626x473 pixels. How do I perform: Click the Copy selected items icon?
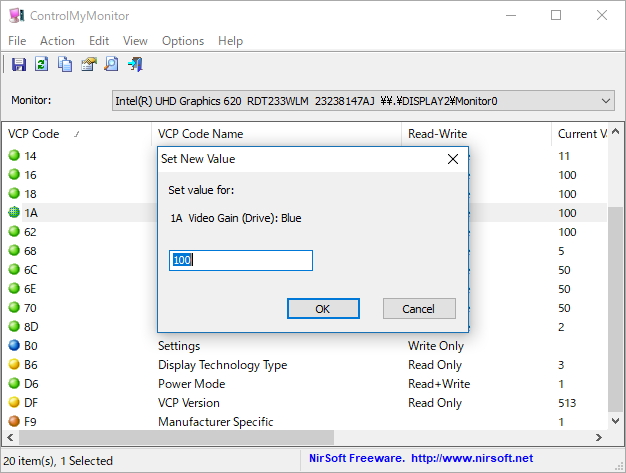tap(65, 64)
